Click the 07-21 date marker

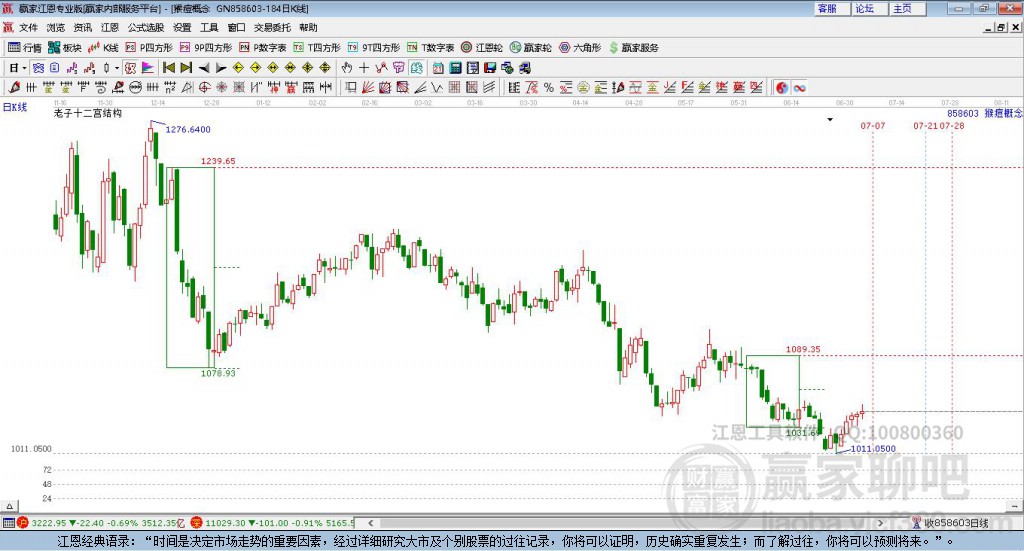click(925, 125)
